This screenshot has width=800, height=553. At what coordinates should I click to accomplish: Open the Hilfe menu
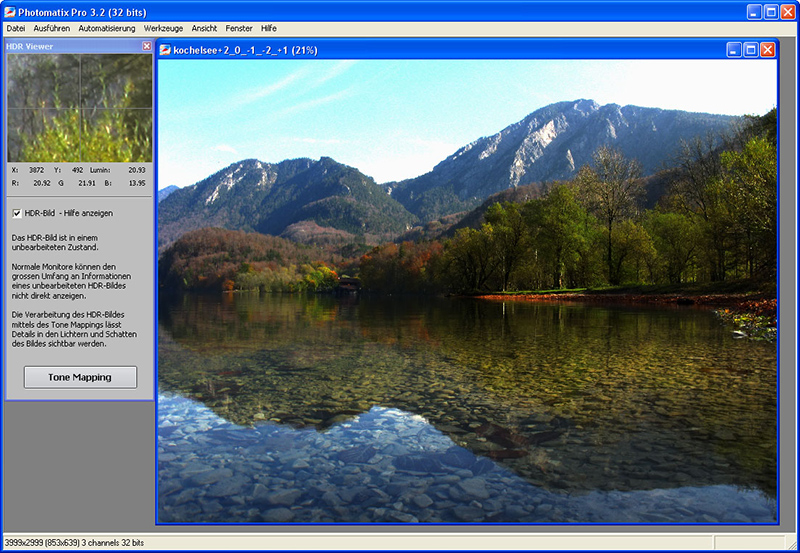(269, 29)
